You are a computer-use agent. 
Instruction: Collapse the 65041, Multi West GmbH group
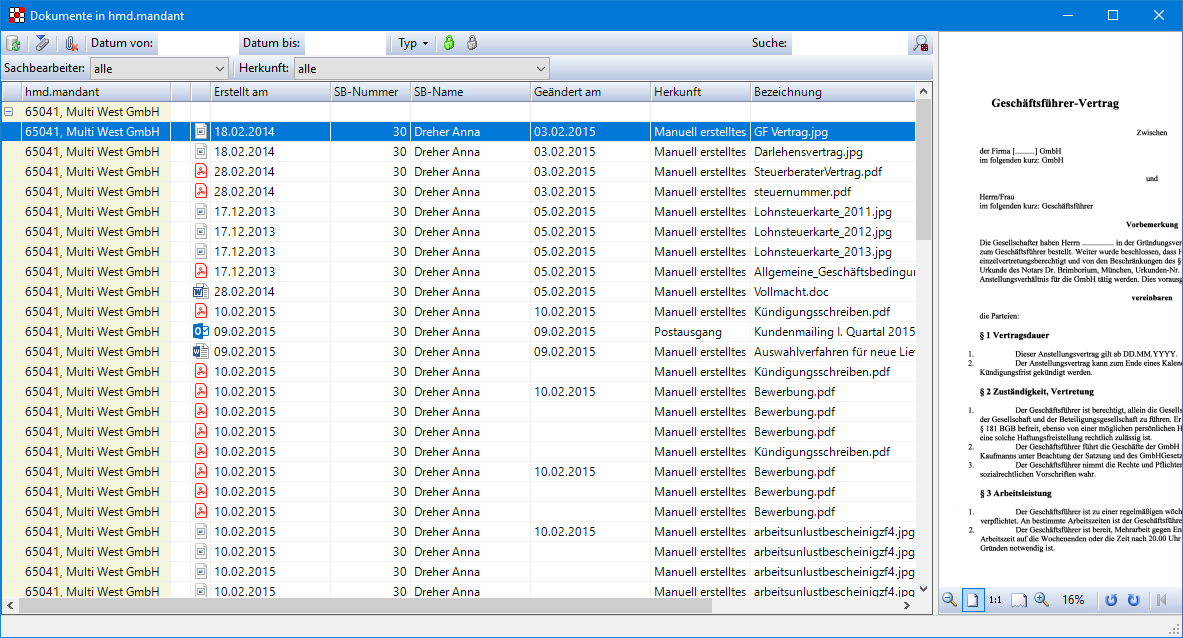(9, 112)
